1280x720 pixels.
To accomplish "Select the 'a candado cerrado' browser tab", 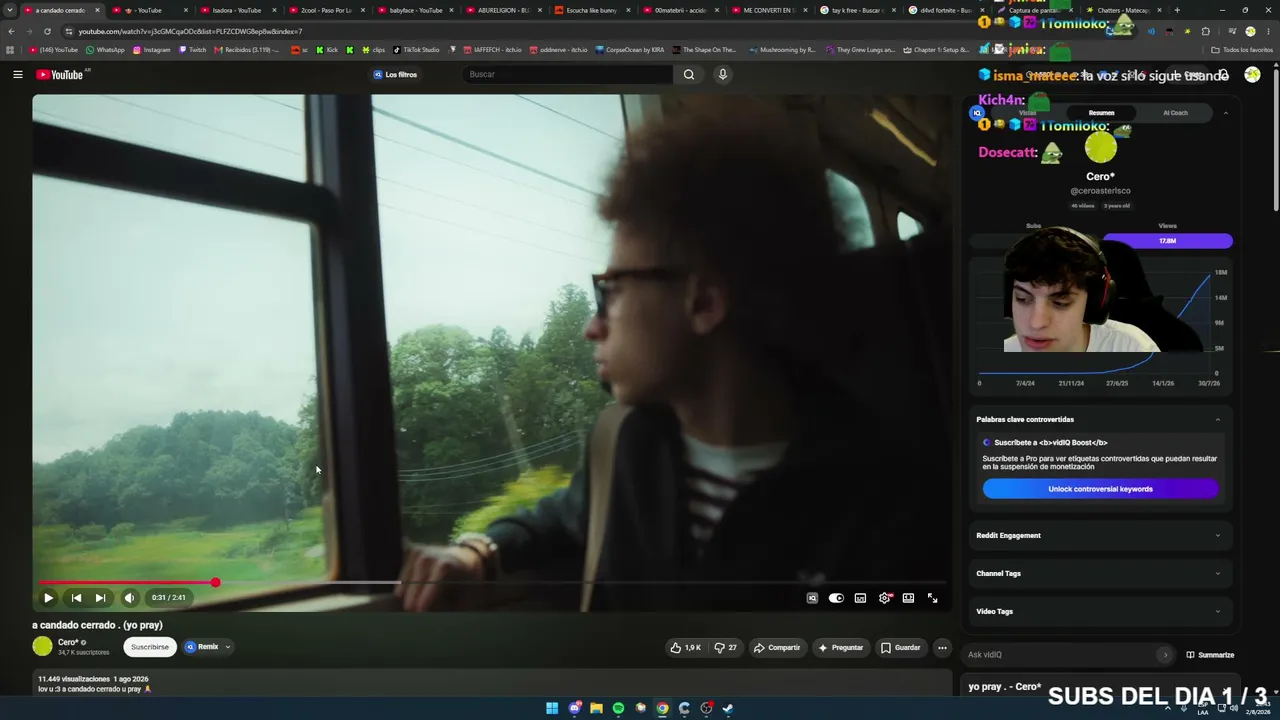I will (61, 10).
